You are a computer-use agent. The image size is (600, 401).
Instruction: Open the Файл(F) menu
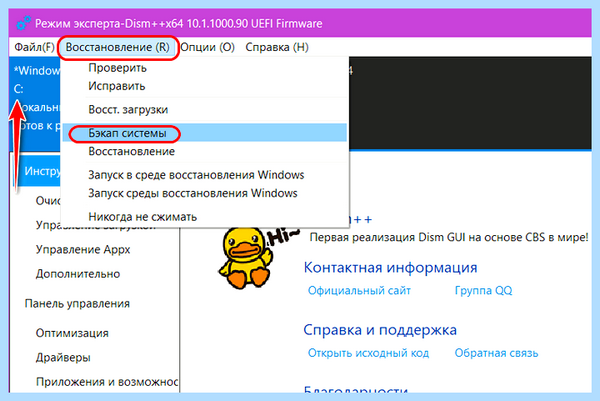pos(34,47)
